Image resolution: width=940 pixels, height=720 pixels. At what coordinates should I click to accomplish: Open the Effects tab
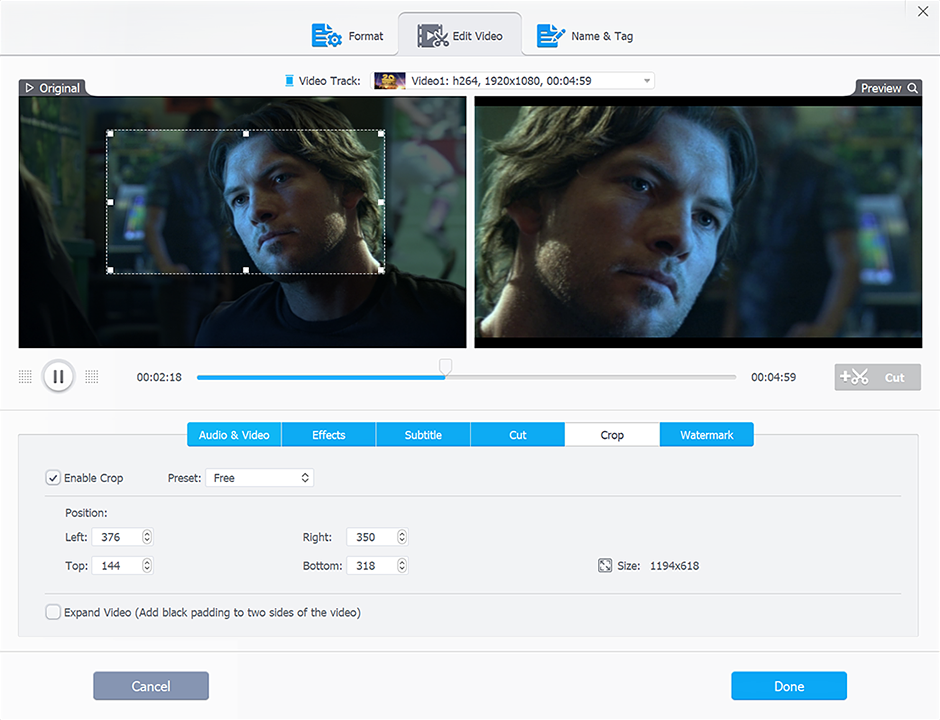[329, 435]
